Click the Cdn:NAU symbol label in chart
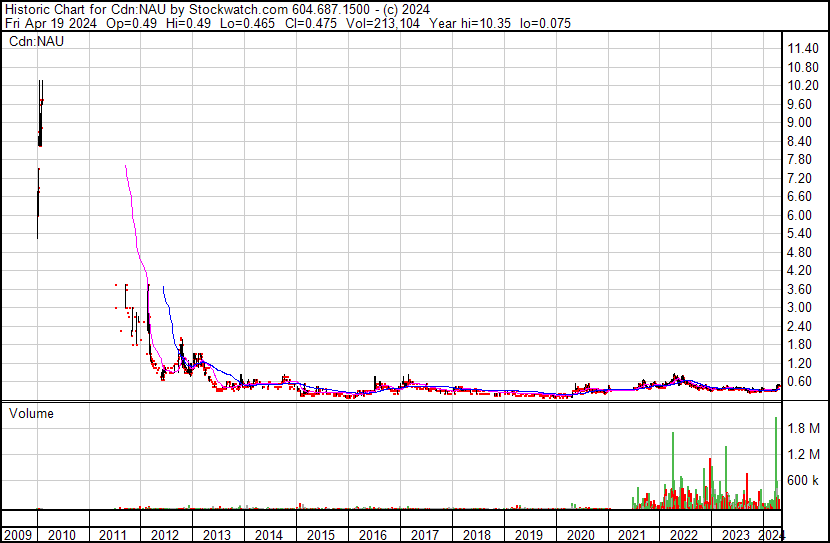This screenshot has width=830, height=543. (37, 42)
